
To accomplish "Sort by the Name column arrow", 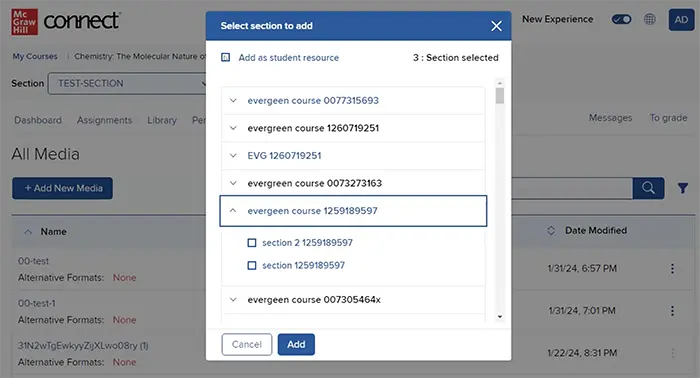I will (x=28, y=232).
